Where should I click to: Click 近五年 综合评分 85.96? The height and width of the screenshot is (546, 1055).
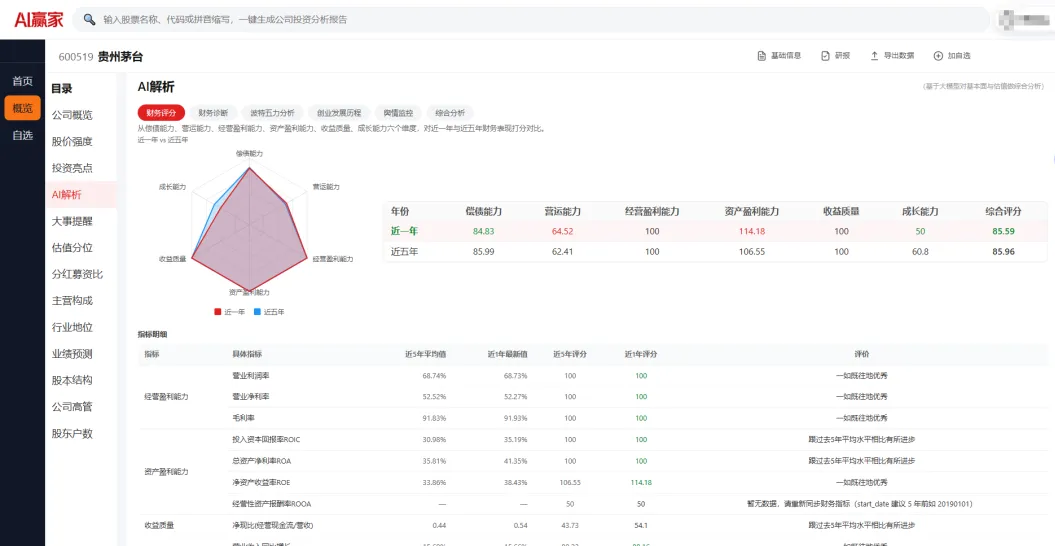[1003, 252]
